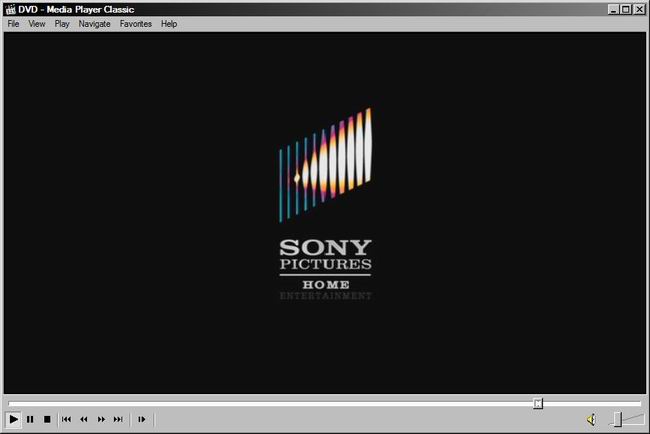The image size is (650, 434).
Task: Jump to the start of the seek bar track
Action: 10,403
